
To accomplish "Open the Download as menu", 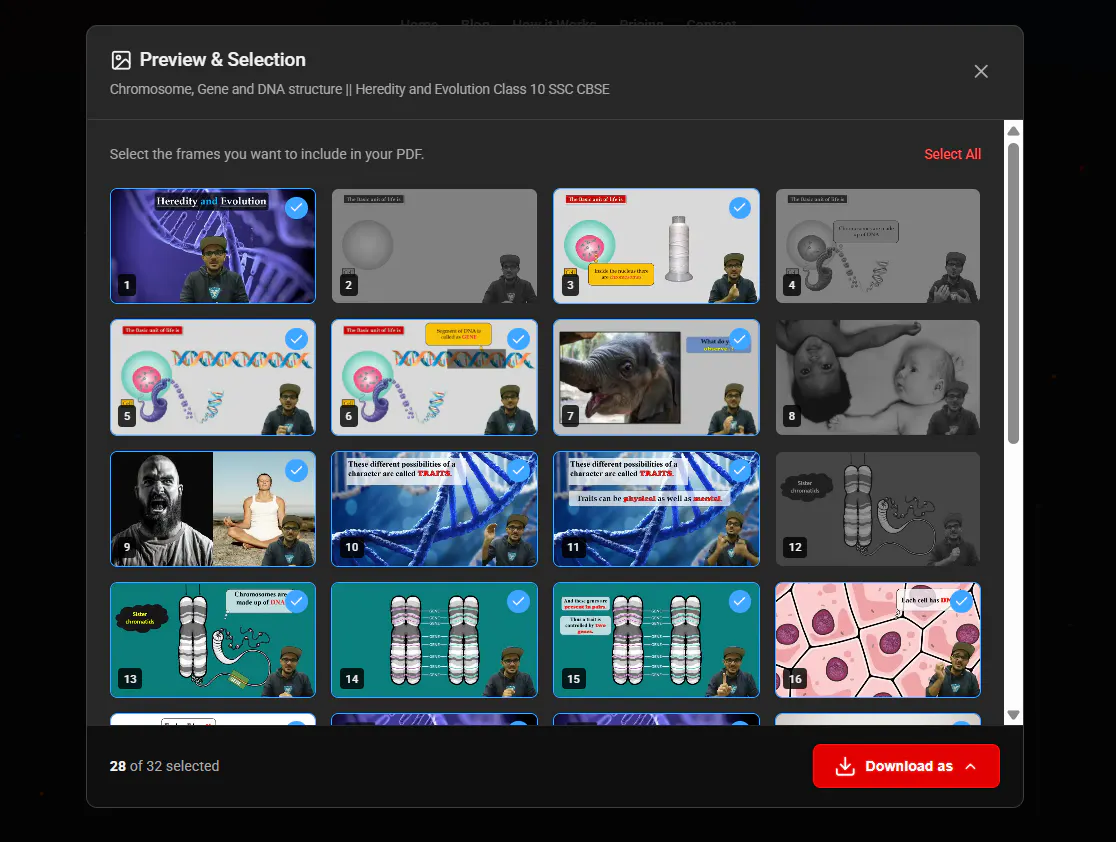I will (906, 766).
